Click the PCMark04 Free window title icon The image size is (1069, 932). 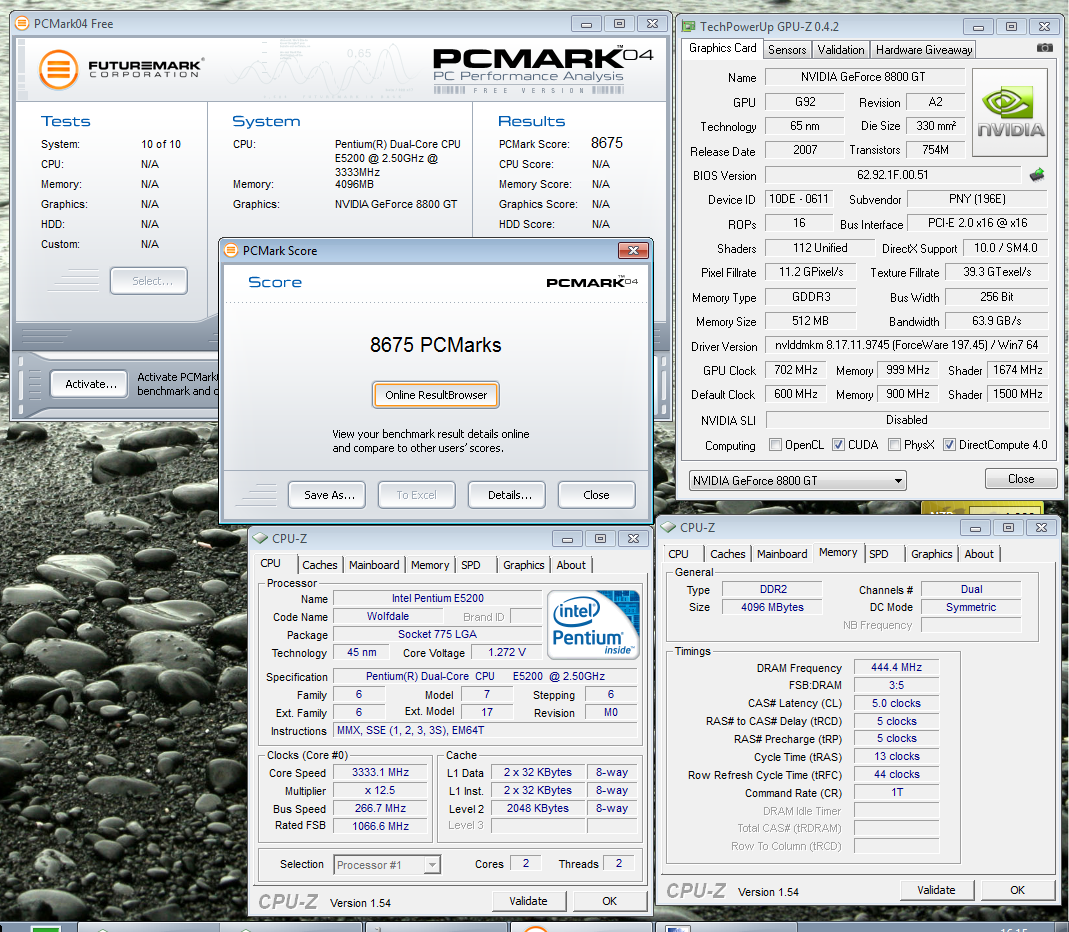22,24
